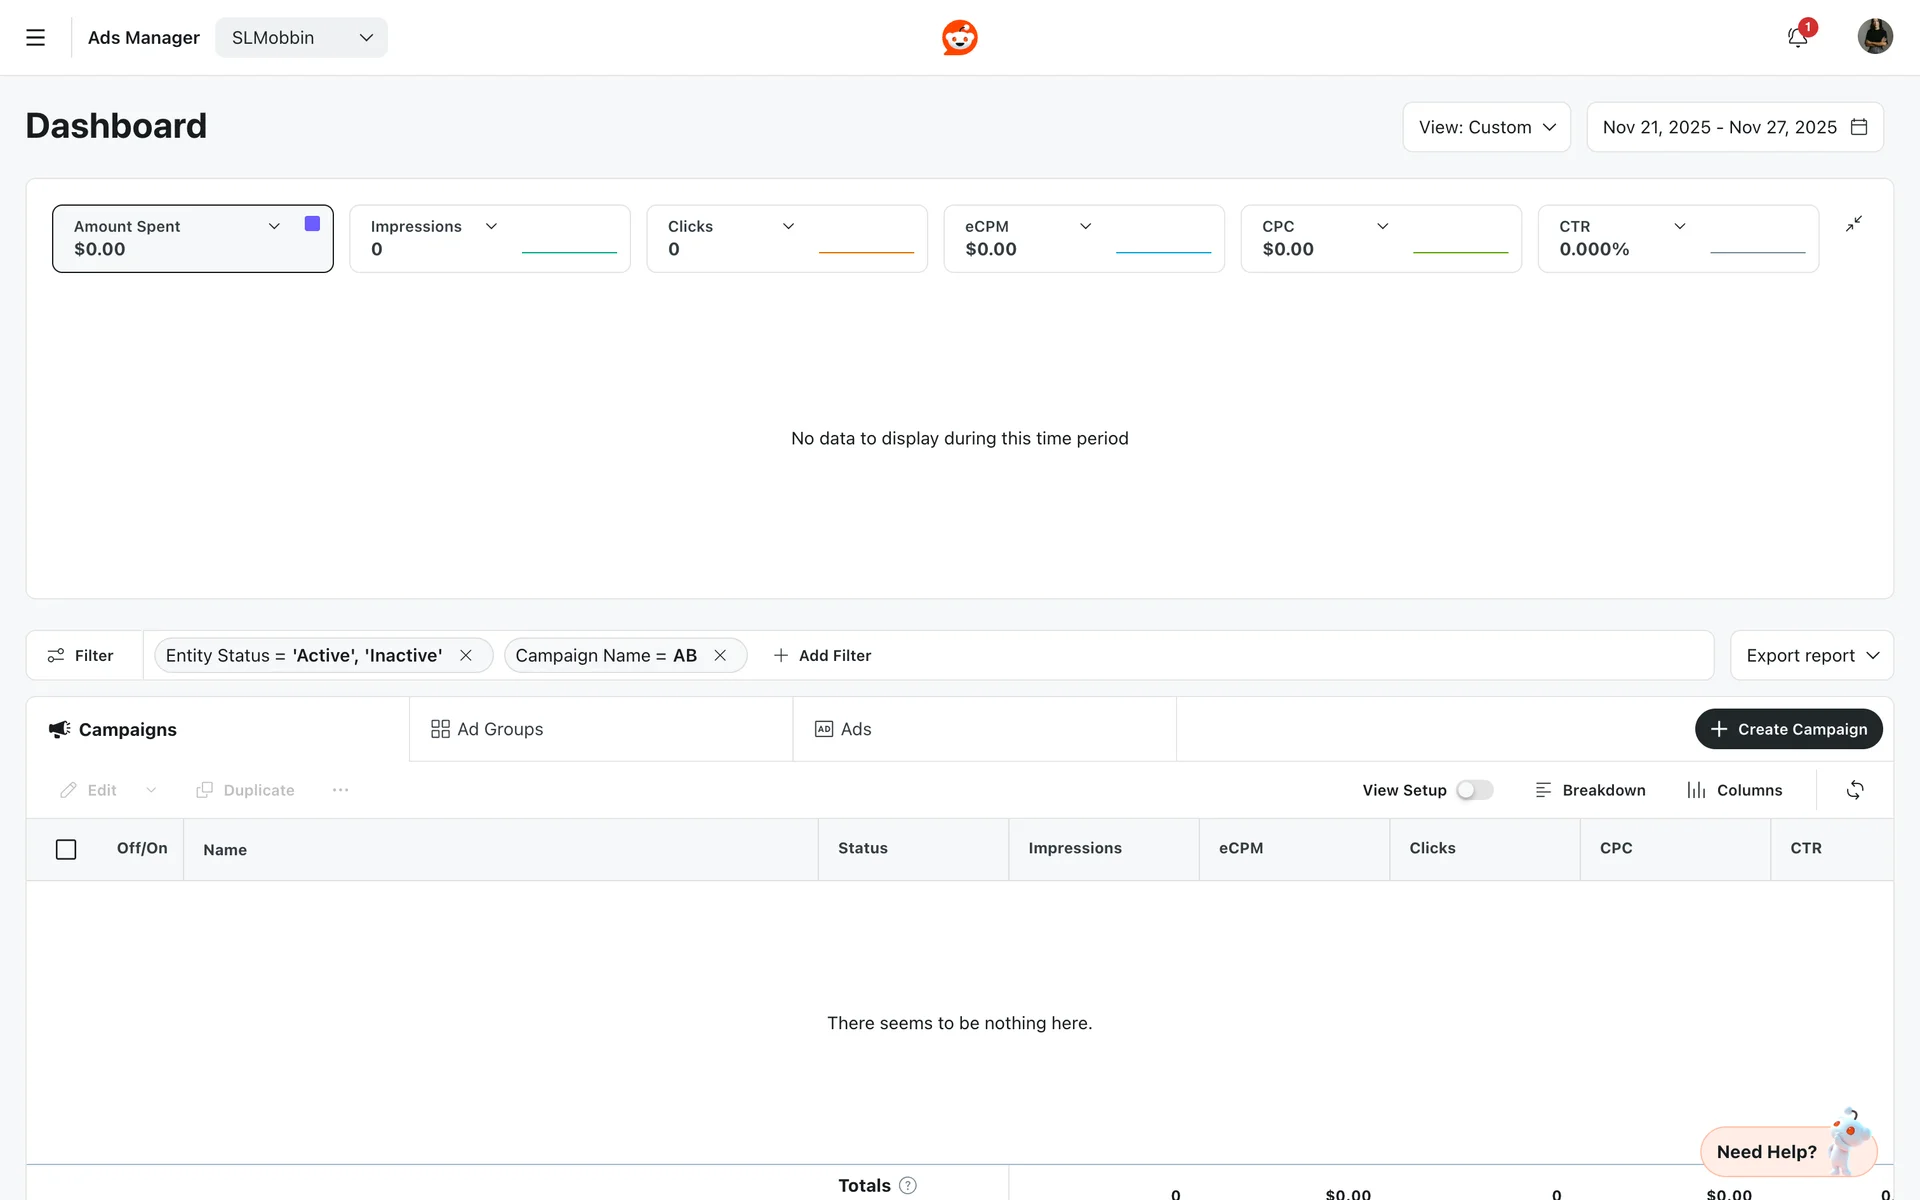Collapse the chart with the shrink icon
Viewport: 1920px width, 1200px height.
coord(1853,224)
